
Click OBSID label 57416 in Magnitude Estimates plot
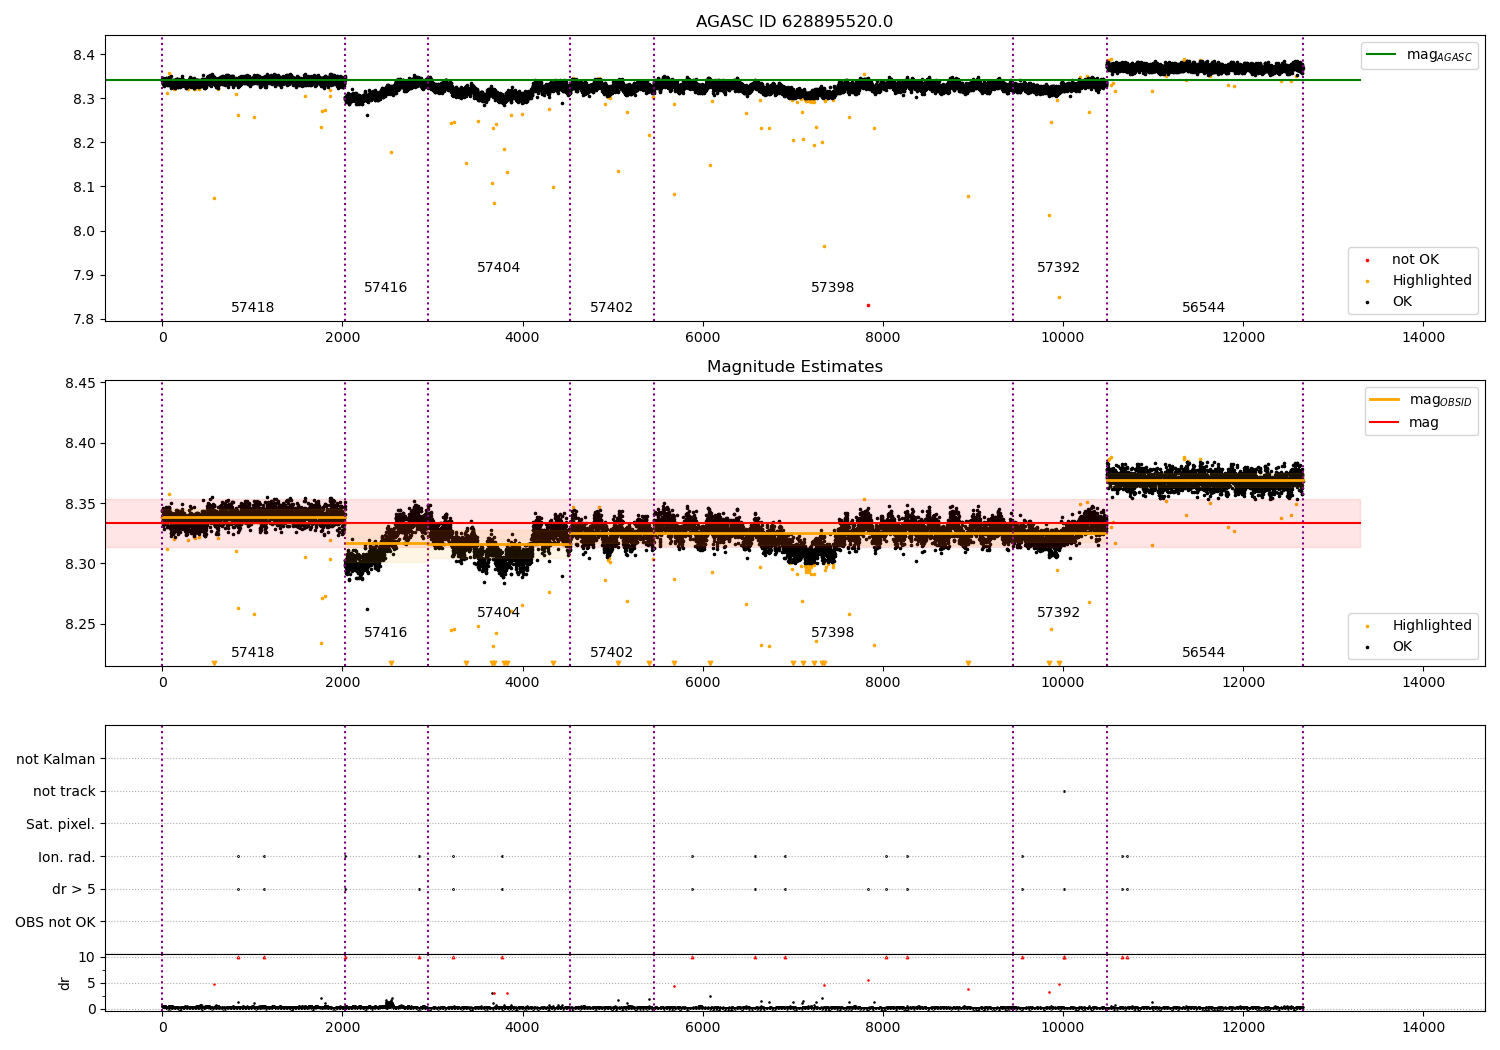click(385, 633)
